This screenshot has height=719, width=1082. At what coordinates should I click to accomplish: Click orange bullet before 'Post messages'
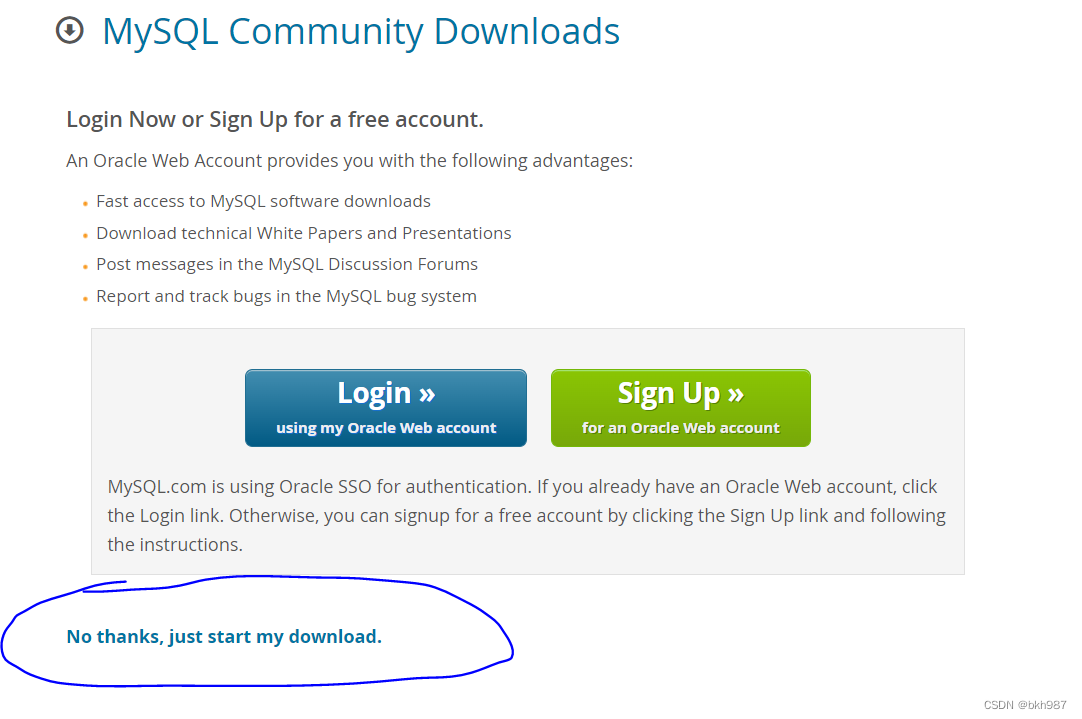[x=85, y=267]
